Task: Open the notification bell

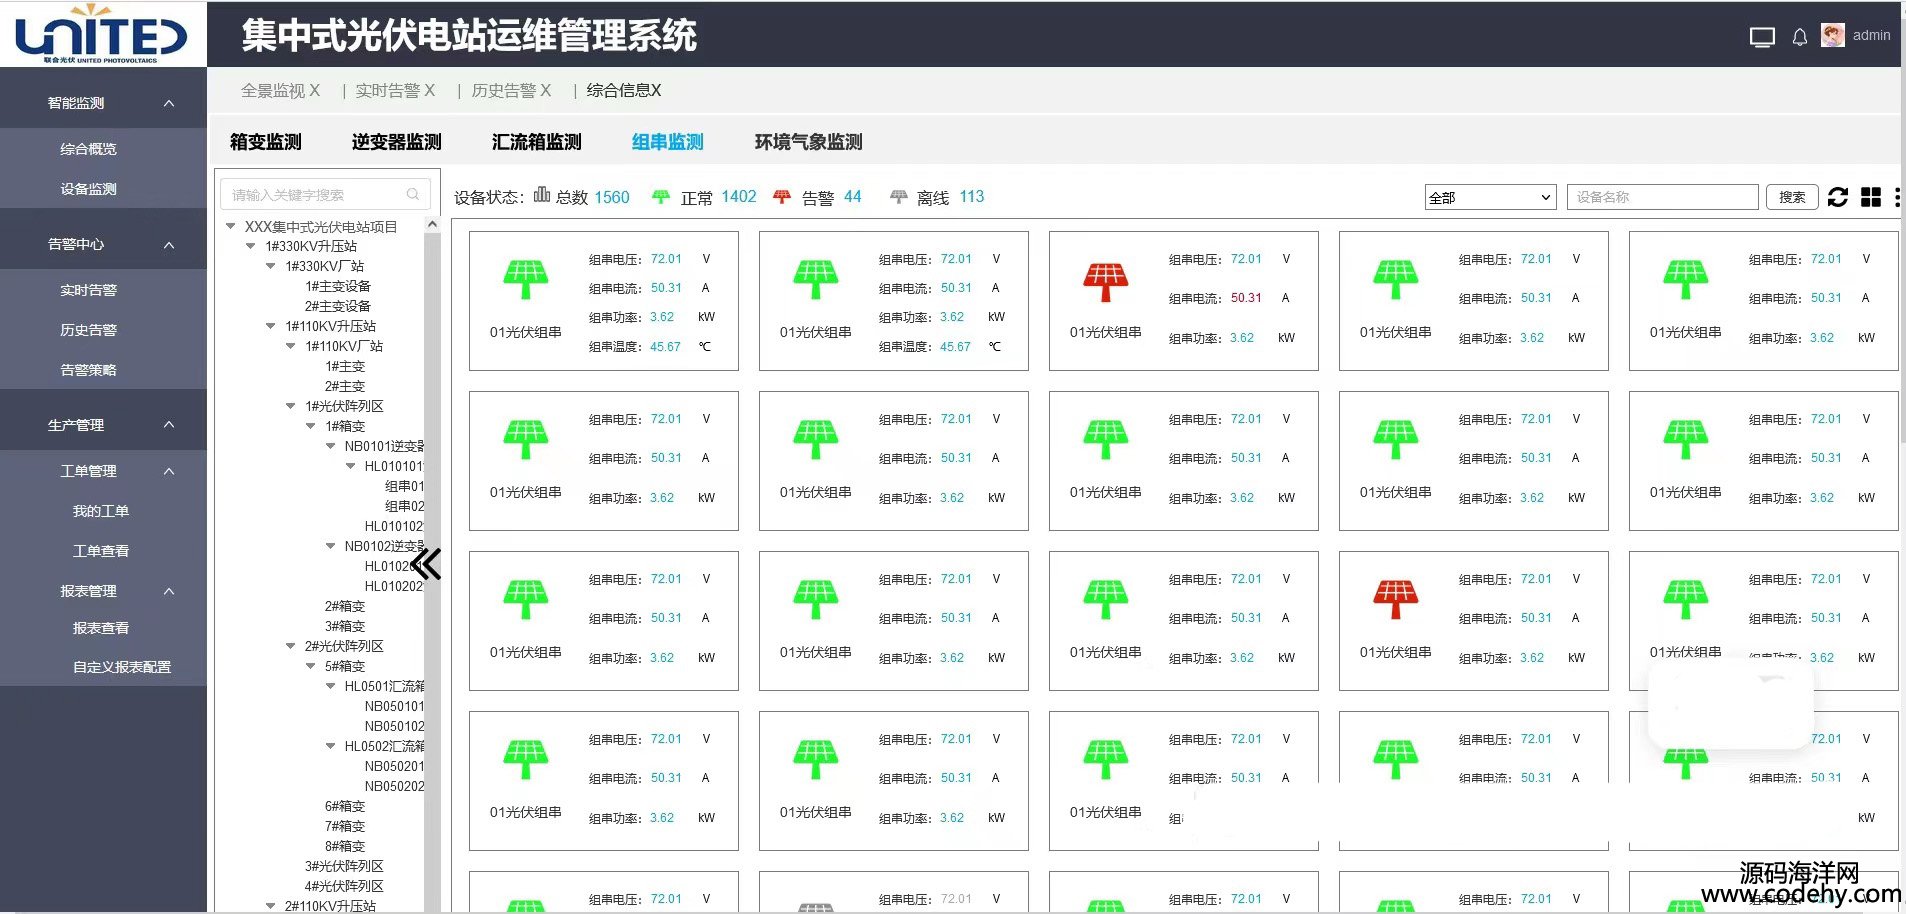Action: 1799,37
